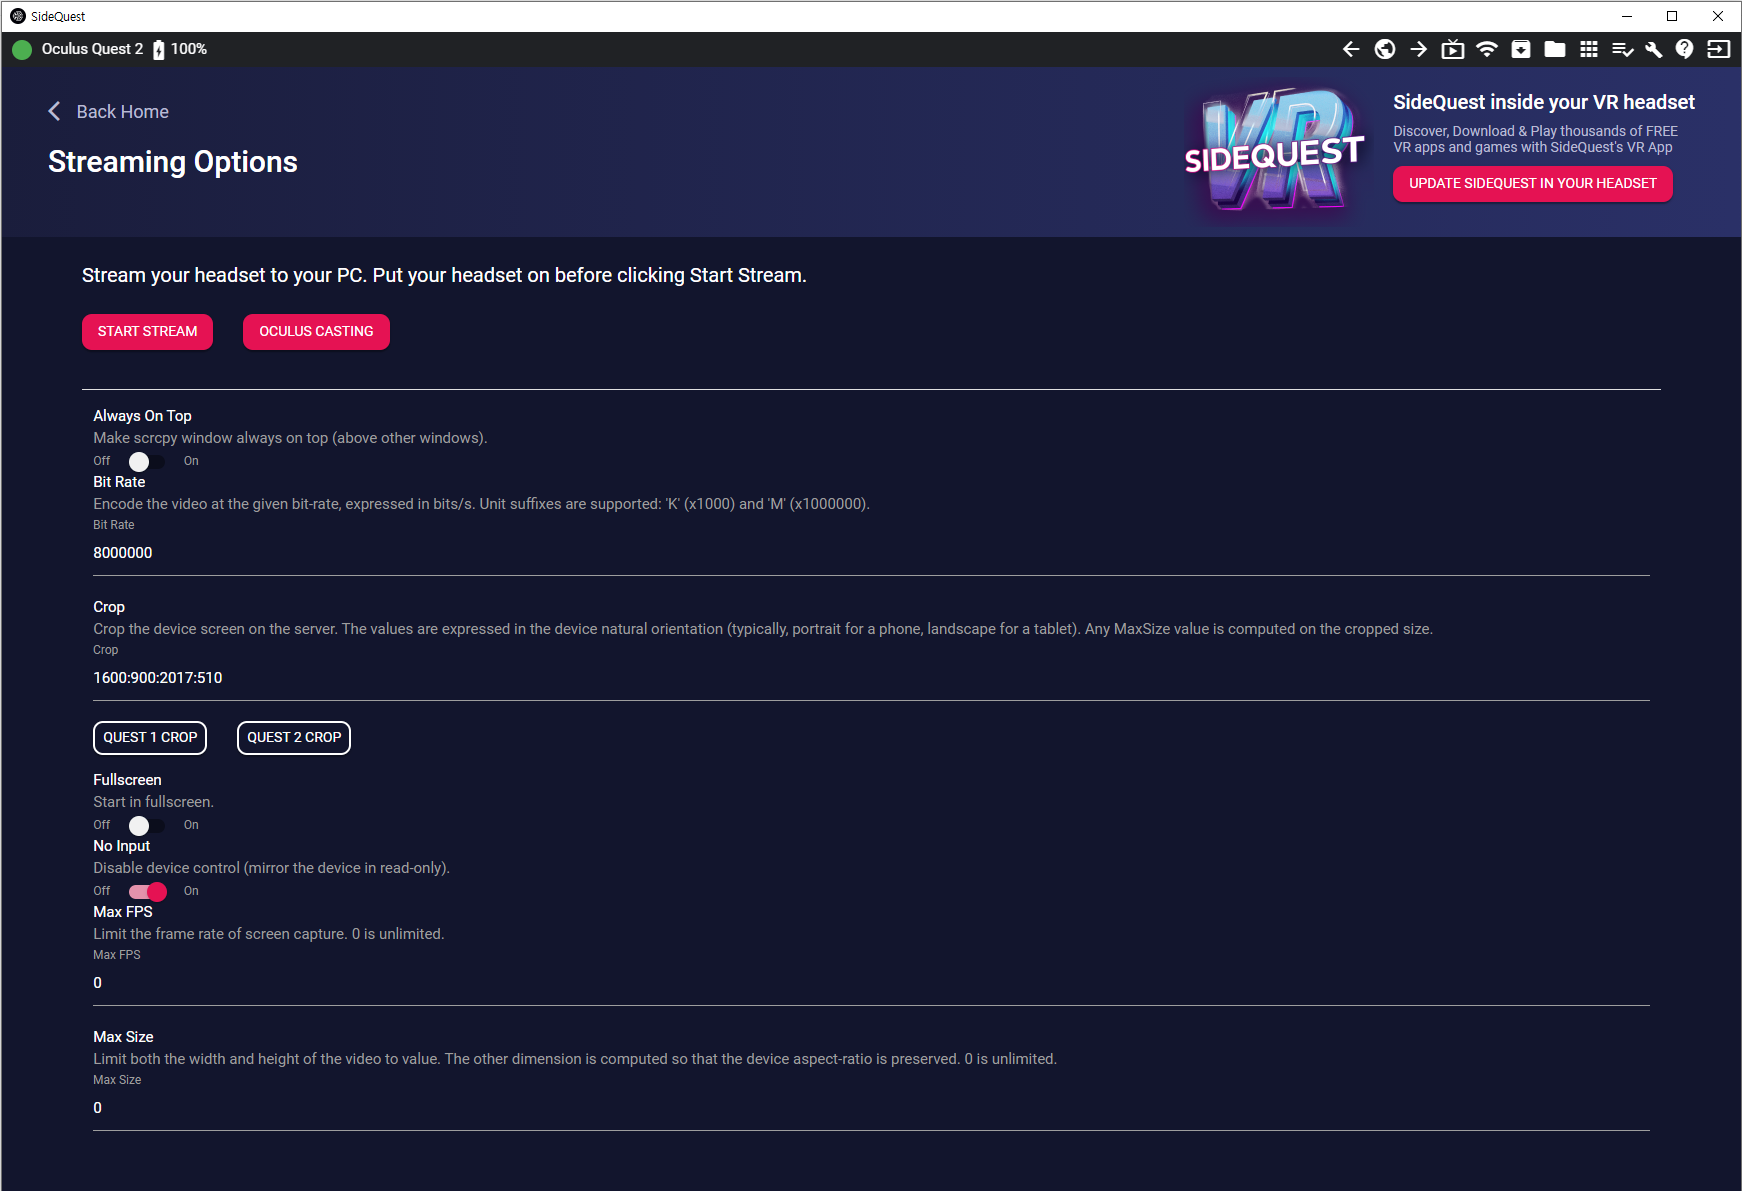Open the installed apps grid icon
Image resolution: width=1742 pixels, height=1191 pixels.
tap(1589, 49)
